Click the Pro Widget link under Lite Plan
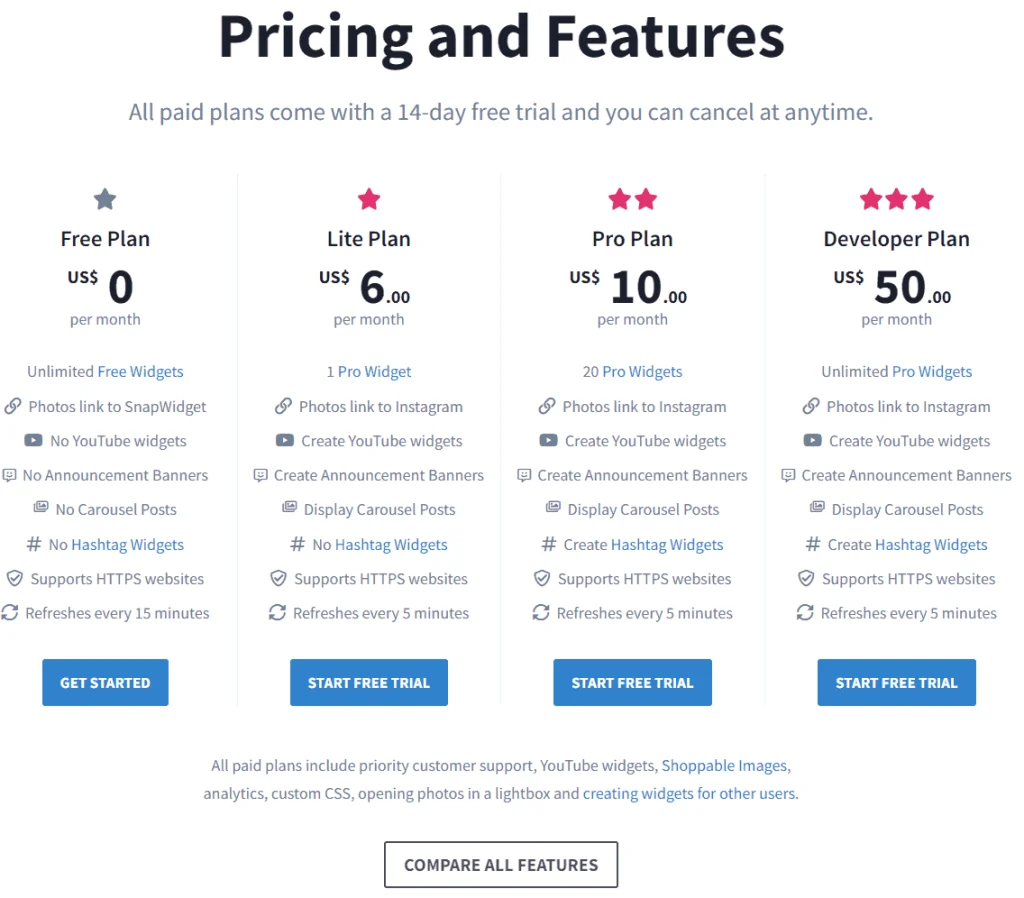Viewport: 1024px width, 898px height. point(375,372)
